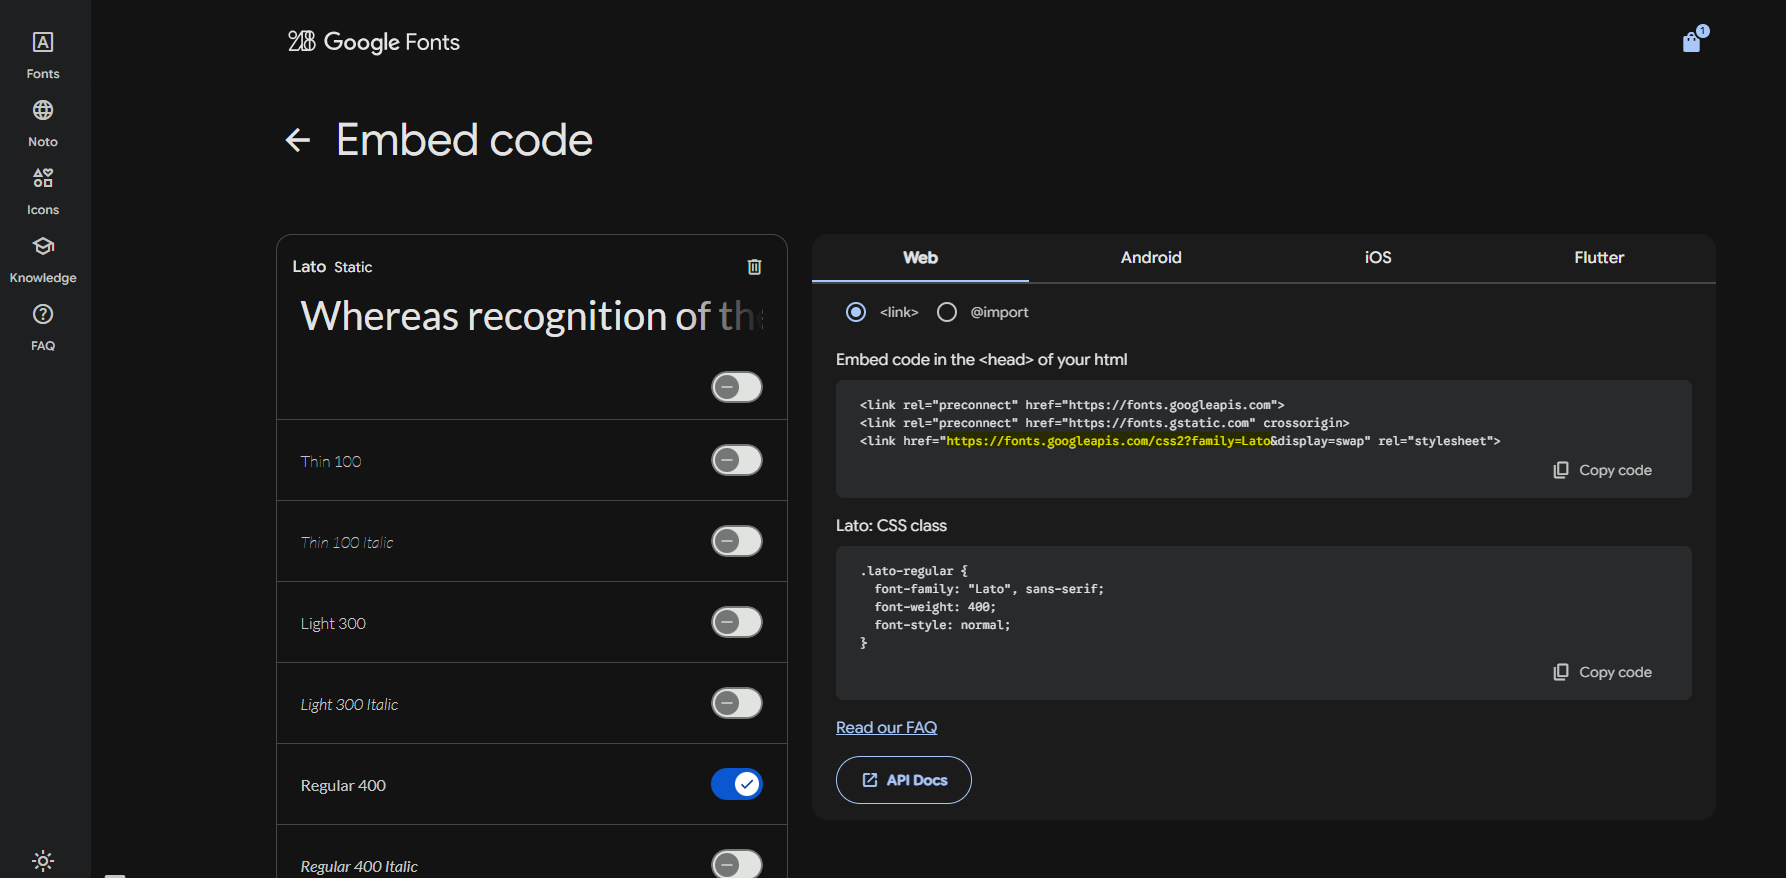Copy code for the head embed snippet
The height and width of the screenshot is (878, 1786).
(x=1602, y=470)
